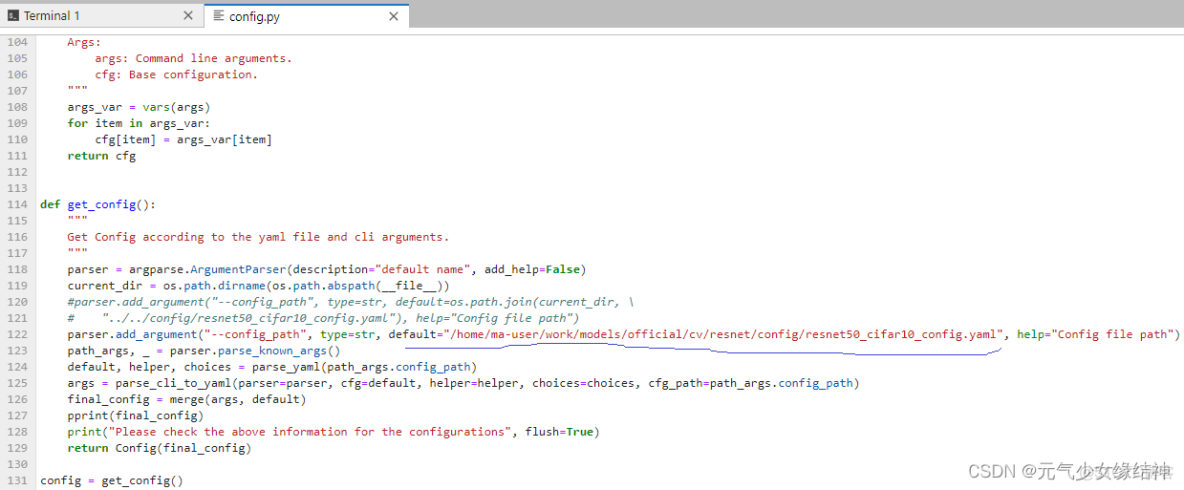Click 'config = get_config()' on last line
The image size is (1184, 490).
tap(112, 480)
